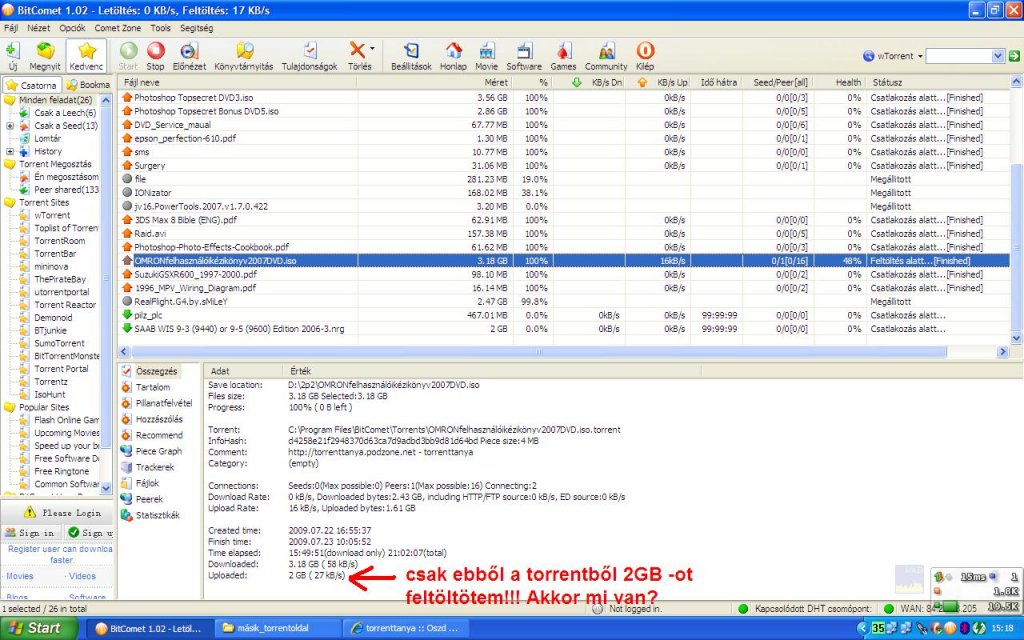The width and height of the screenshot is (1024, 640).
Task: Sort by the Státusz column header
Action: 938,82
